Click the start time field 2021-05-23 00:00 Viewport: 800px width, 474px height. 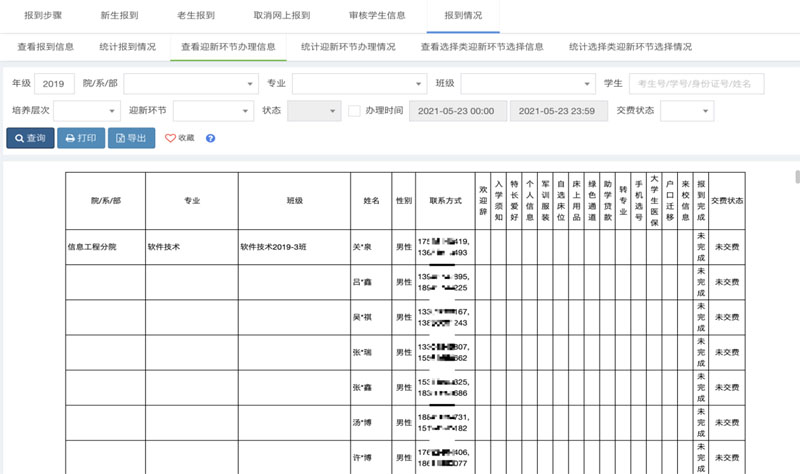(457, 110)
